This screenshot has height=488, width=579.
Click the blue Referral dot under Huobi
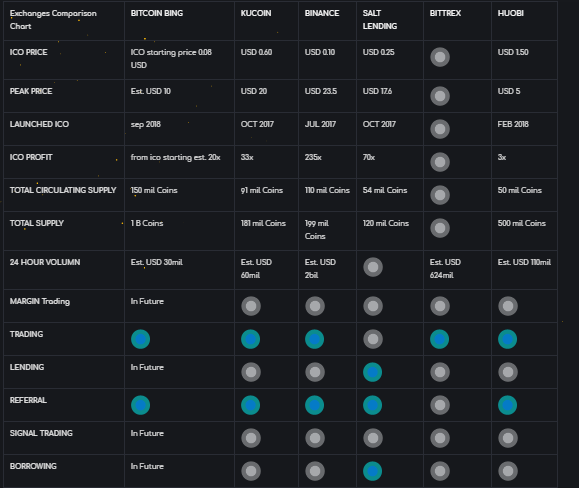[507, 405]
